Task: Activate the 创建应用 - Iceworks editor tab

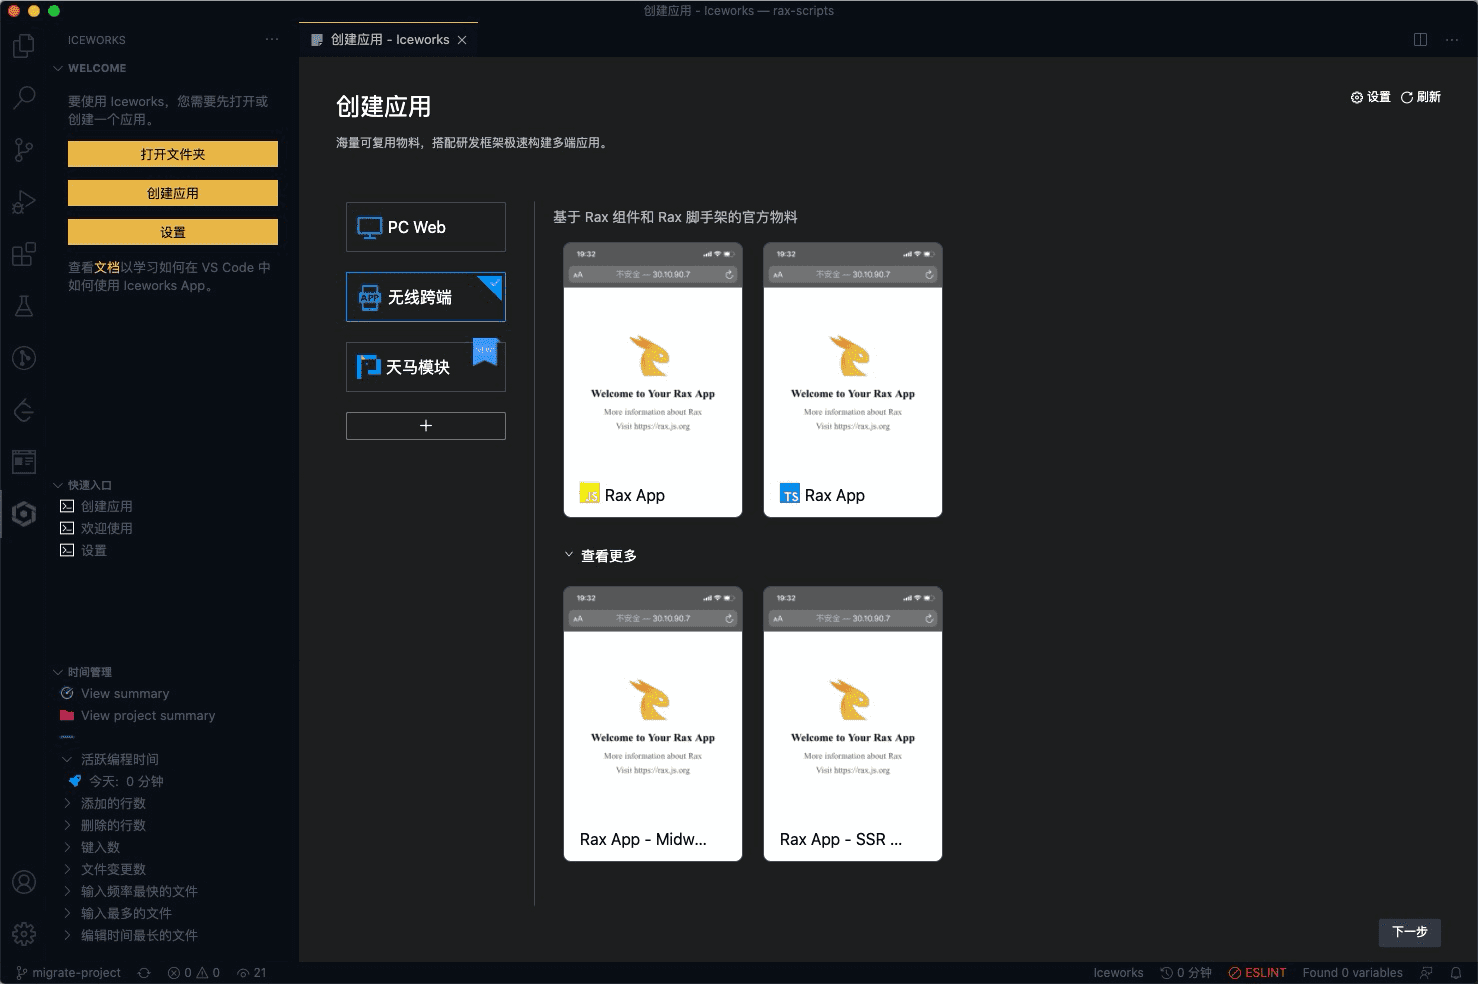Action: coord(389,40)
